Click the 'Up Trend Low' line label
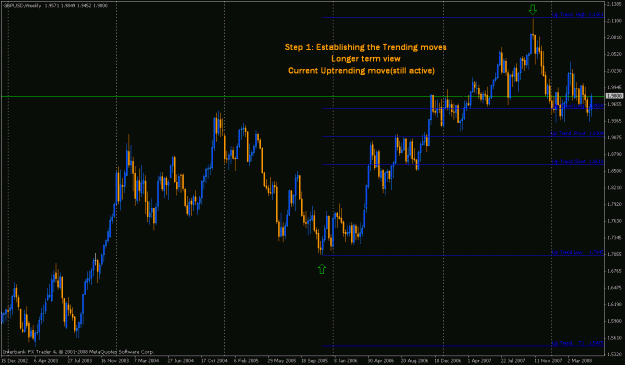 tap(577, 252)
